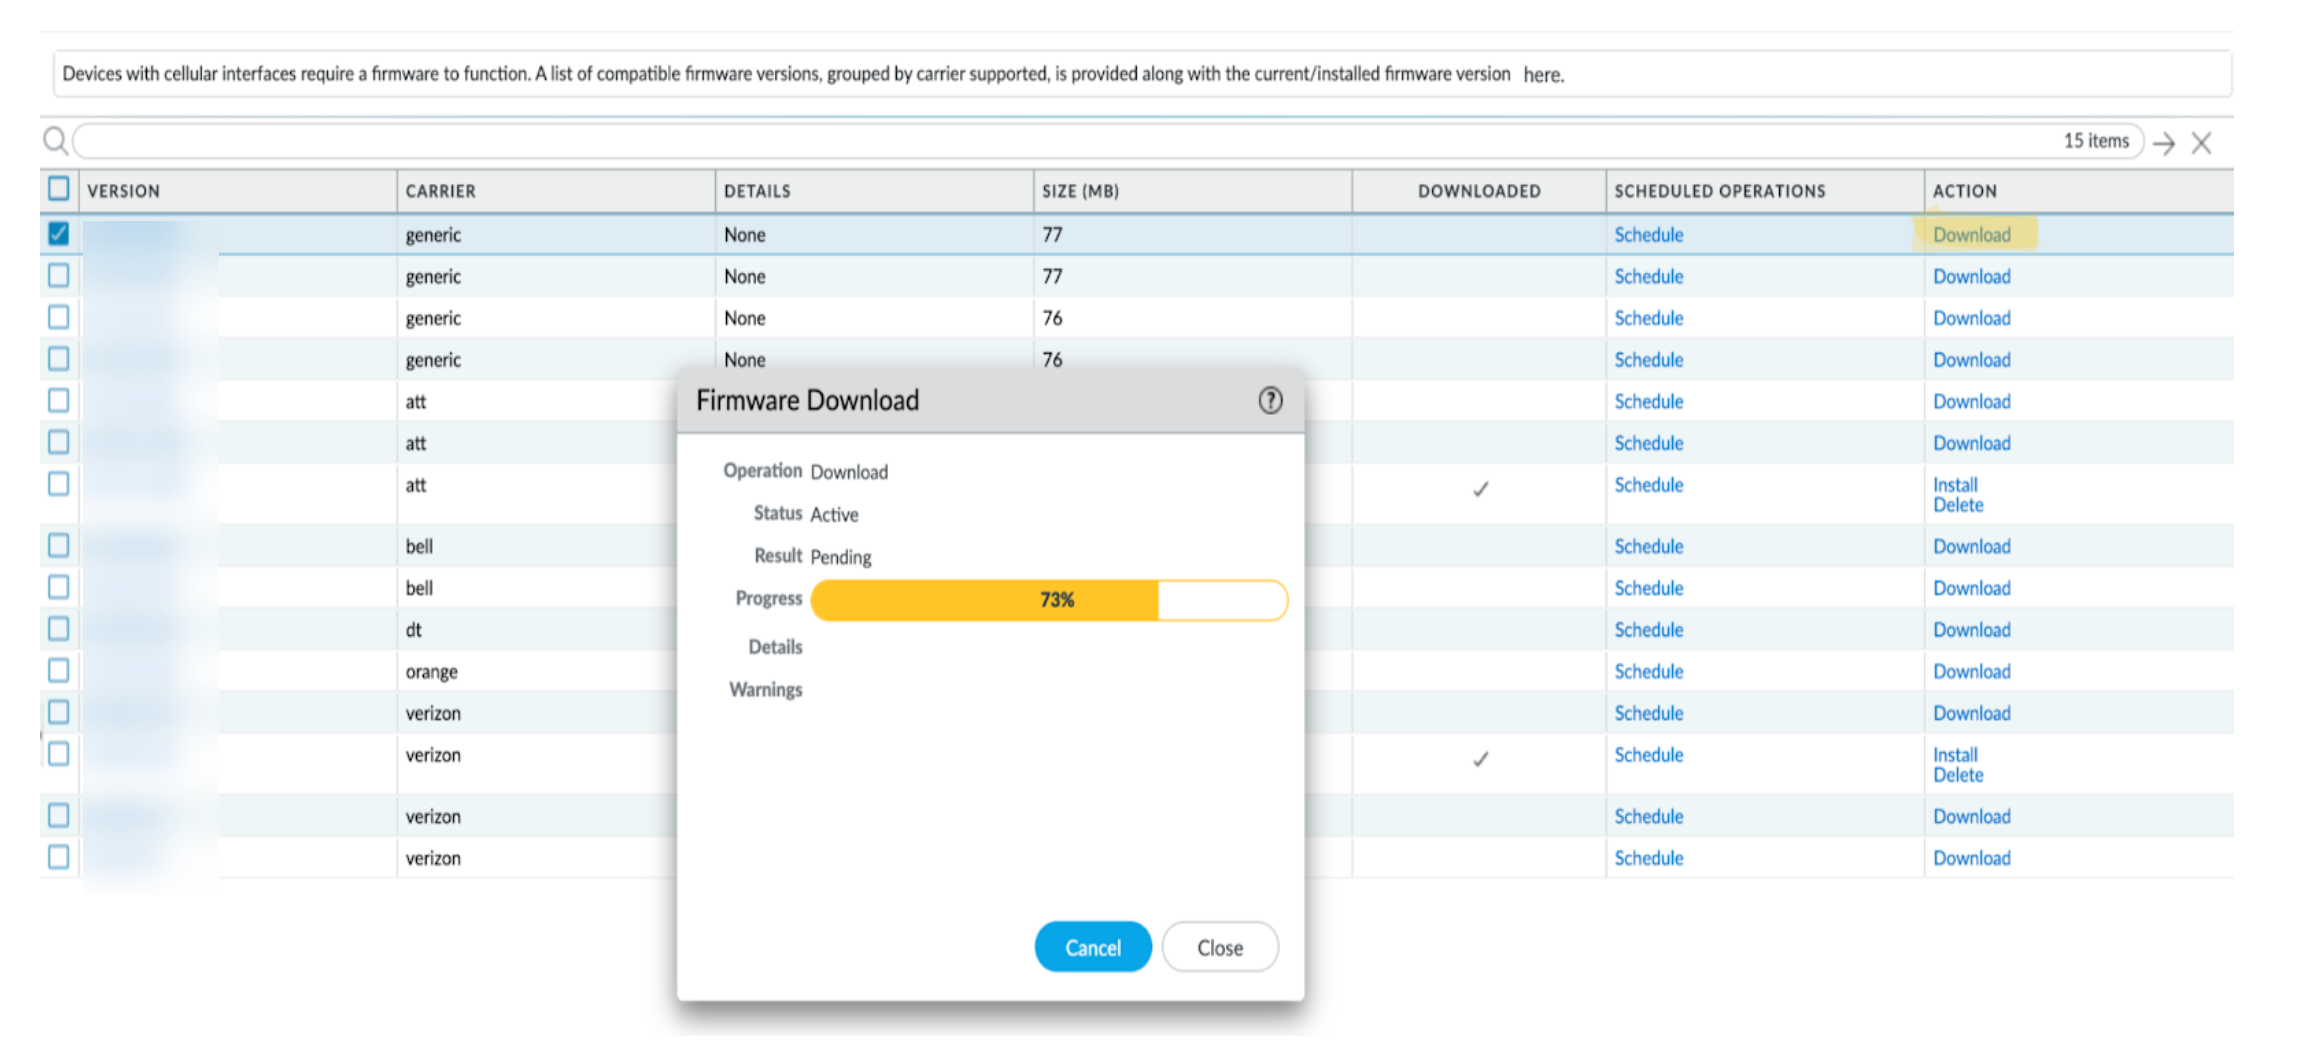Tick the dt carrier row checkbox

(x=59, y=628)
